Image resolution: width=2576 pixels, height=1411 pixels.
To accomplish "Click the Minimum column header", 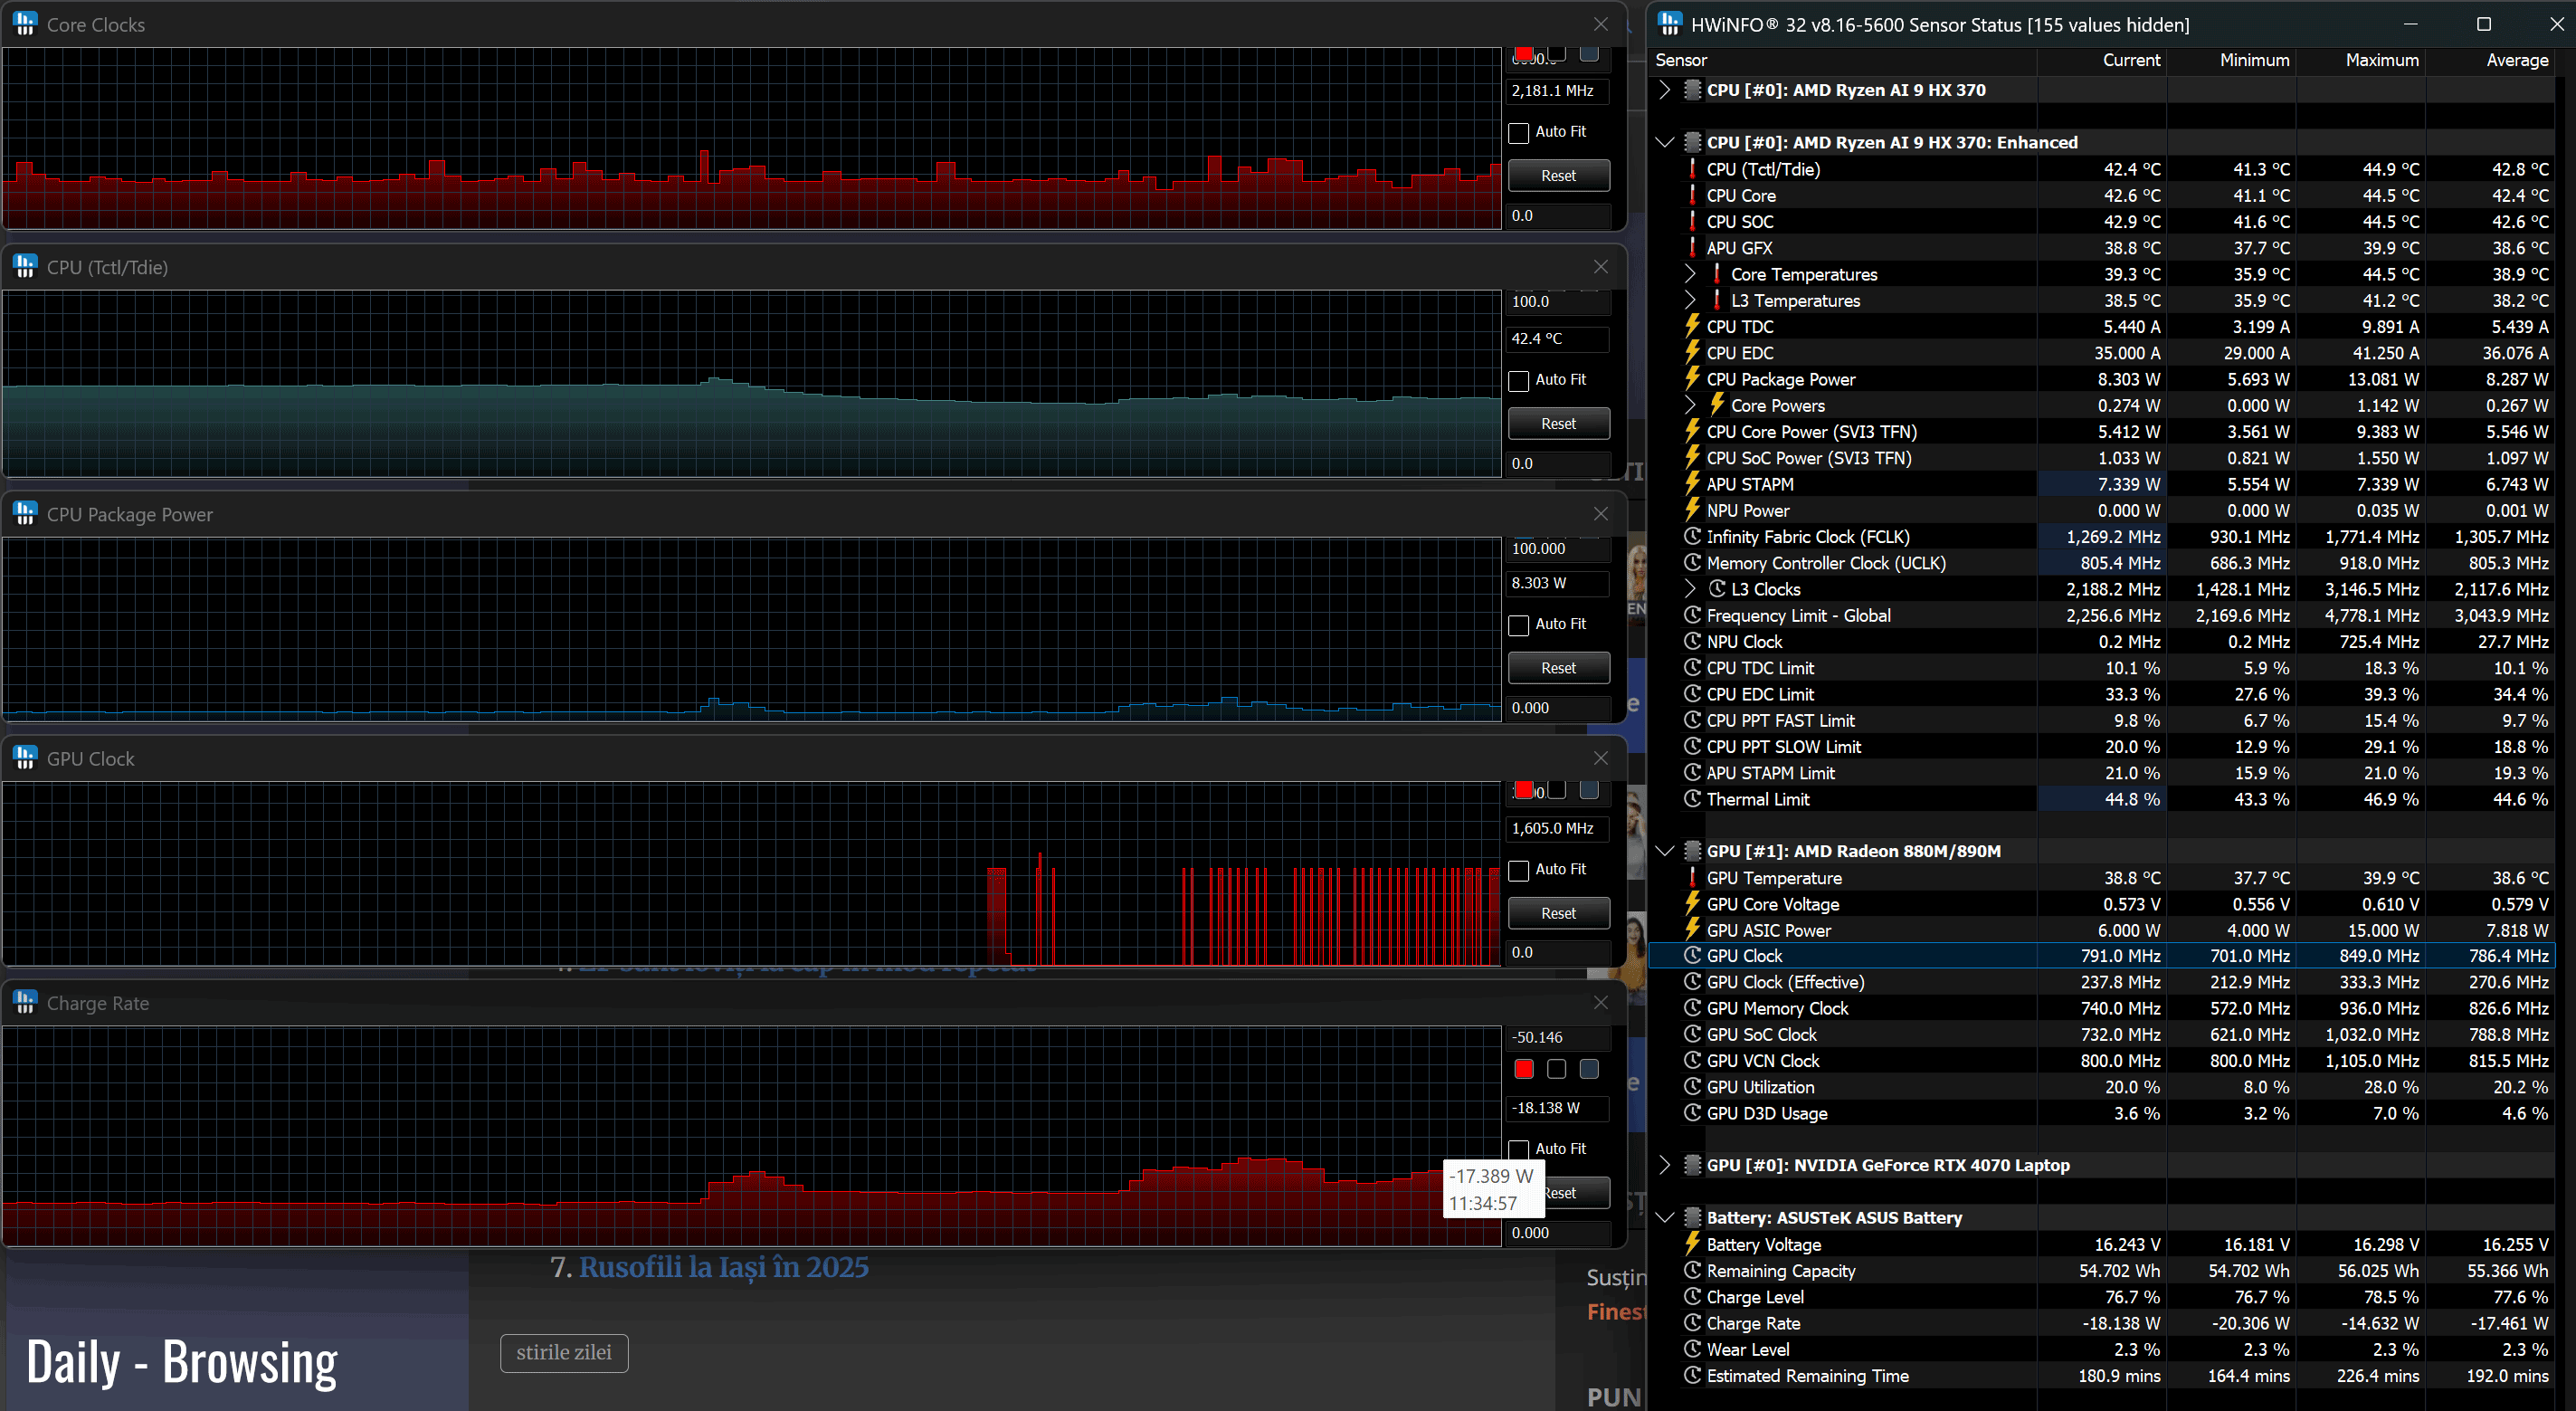I will [2231, 60].
